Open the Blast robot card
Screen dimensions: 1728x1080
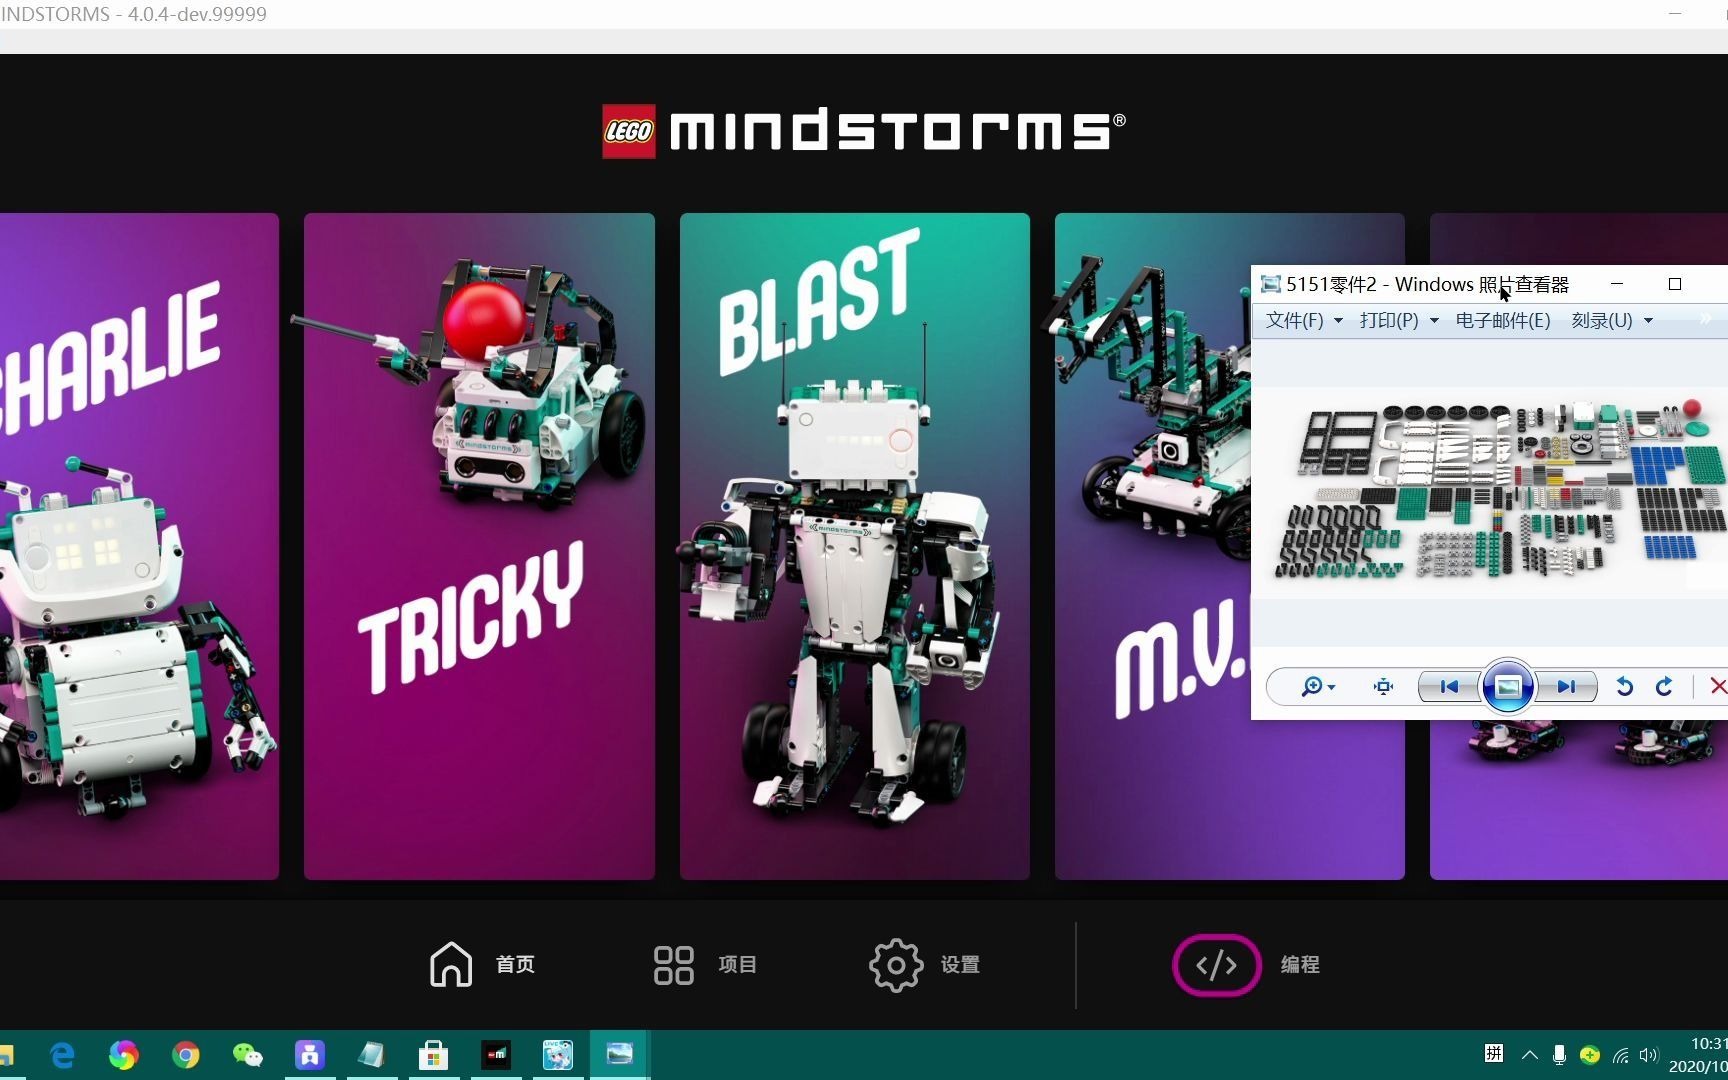click(855, 546)
